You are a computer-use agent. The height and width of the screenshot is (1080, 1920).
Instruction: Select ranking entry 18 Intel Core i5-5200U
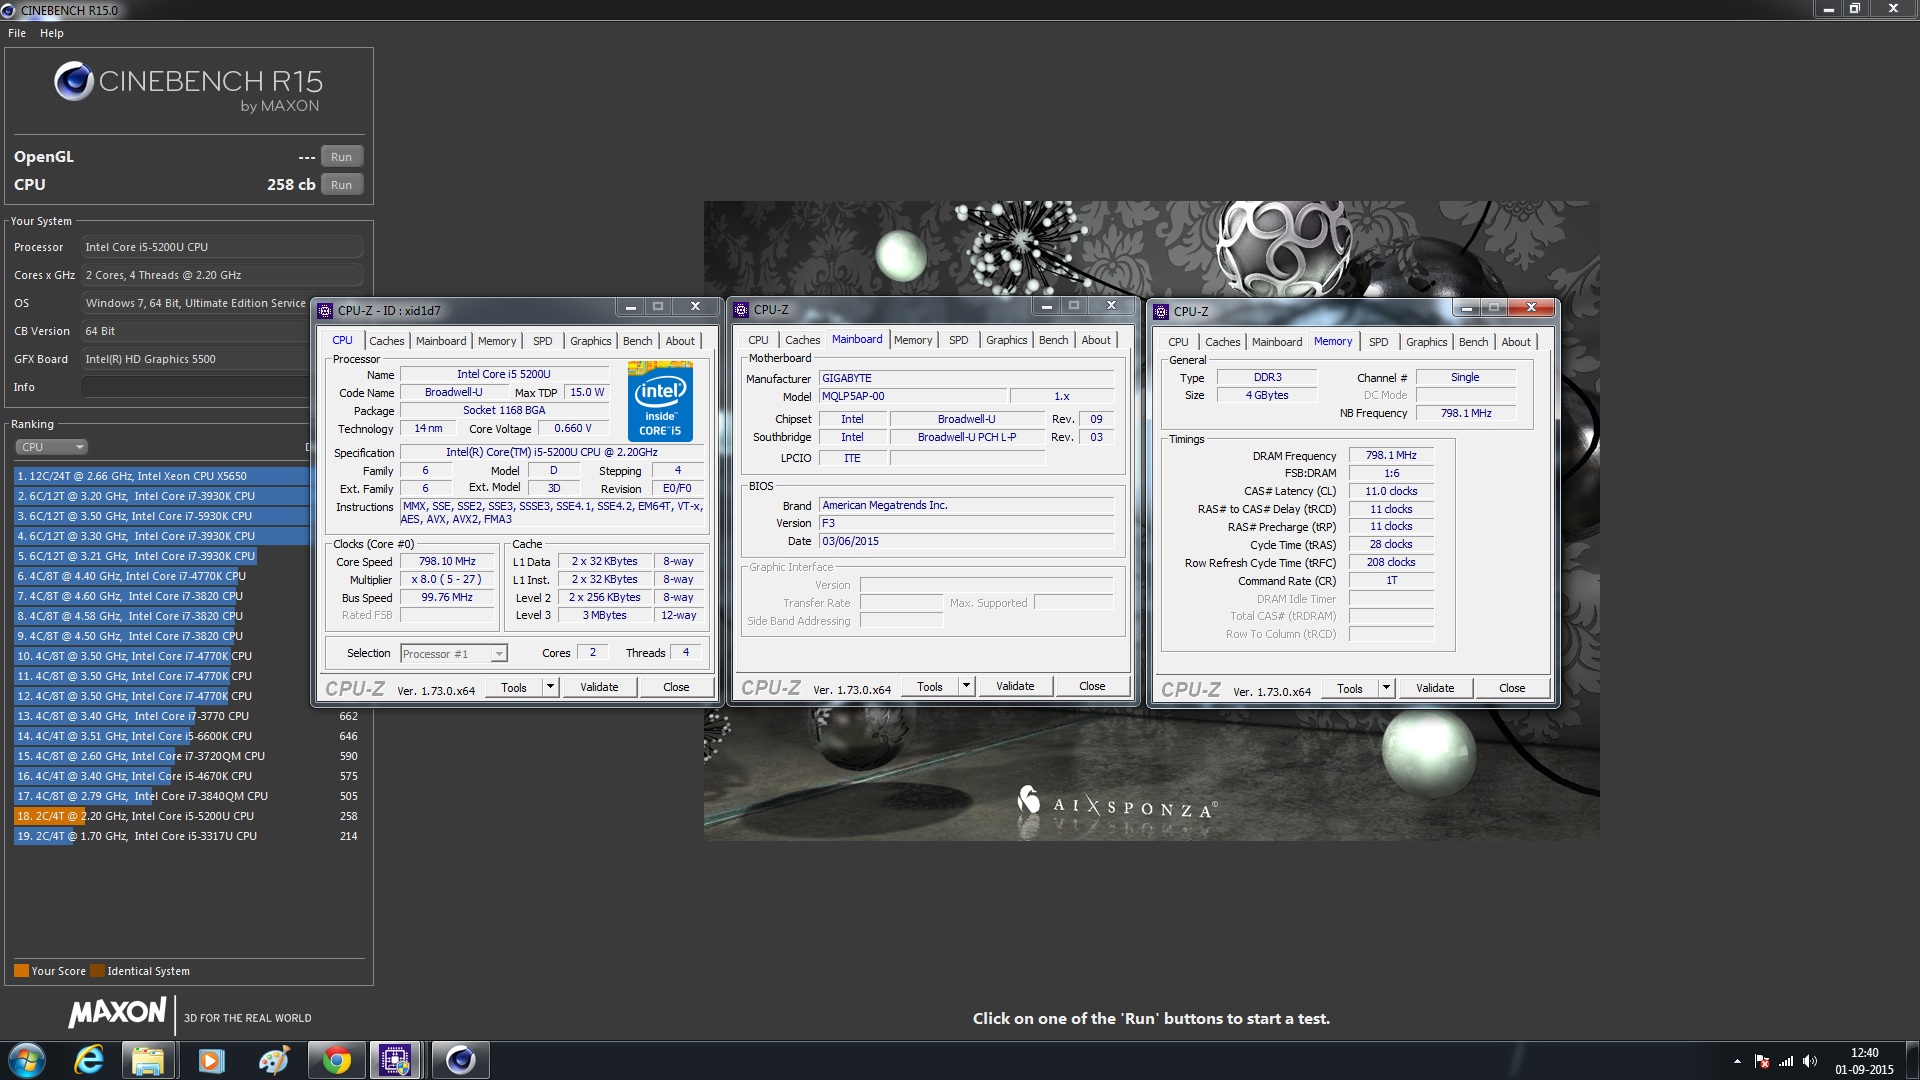tap(186, 816)
